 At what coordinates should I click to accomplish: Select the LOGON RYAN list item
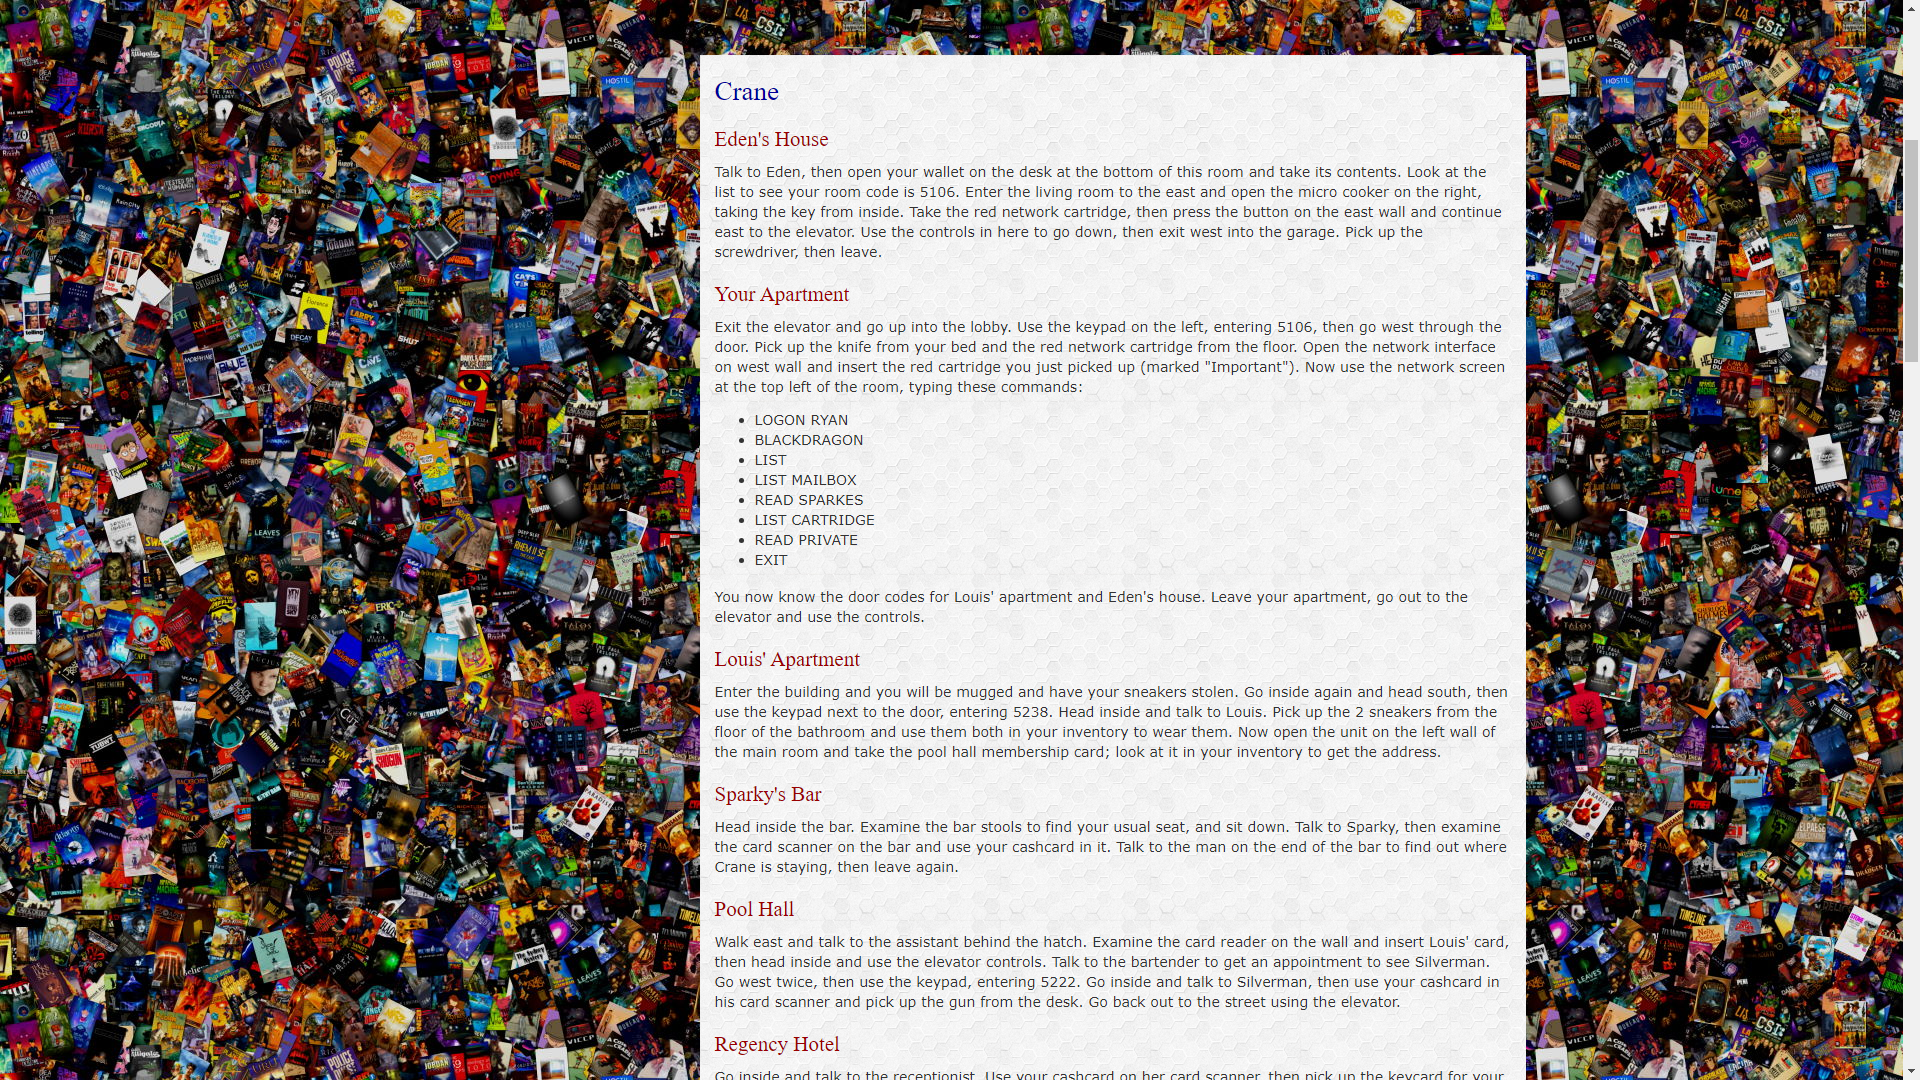tap(802, 419)
